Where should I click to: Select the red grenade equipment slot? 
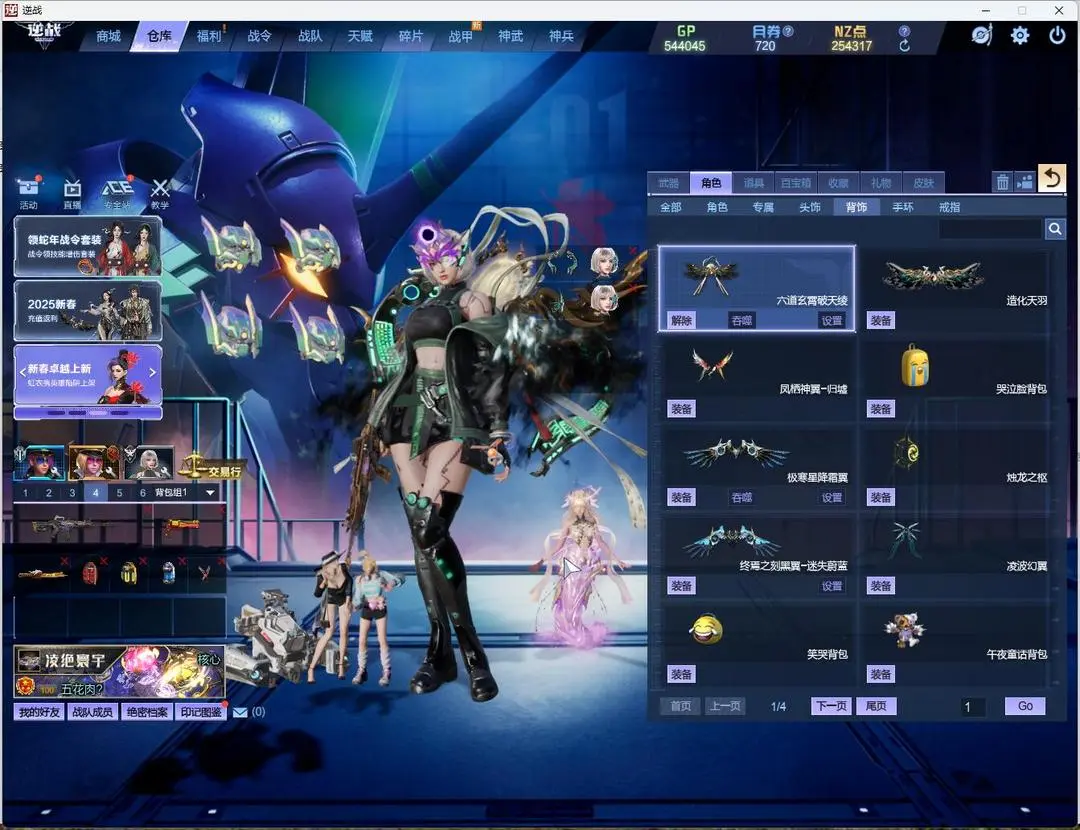[x=90, y=573]
